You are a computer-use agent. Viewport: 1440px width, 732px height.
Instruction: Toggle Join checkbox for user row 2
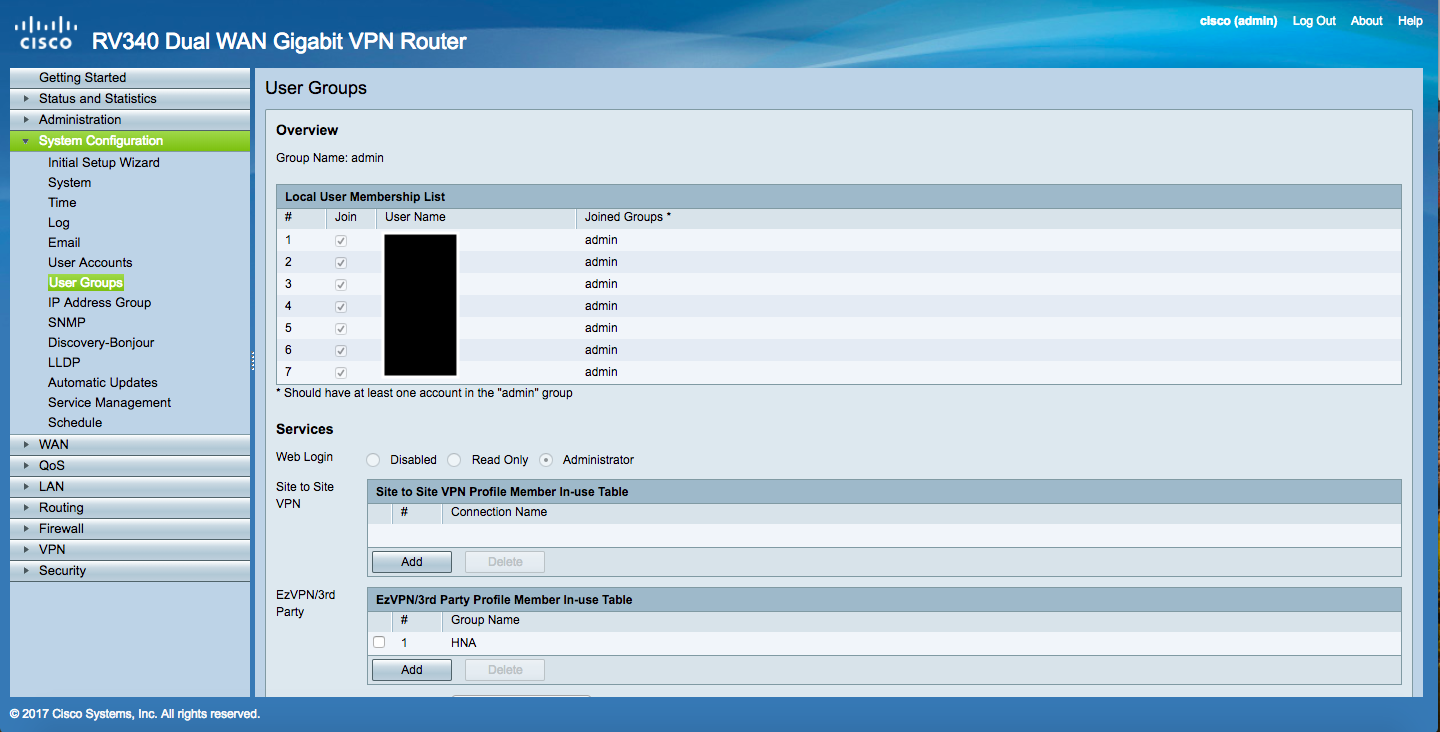tap(341, 263)
